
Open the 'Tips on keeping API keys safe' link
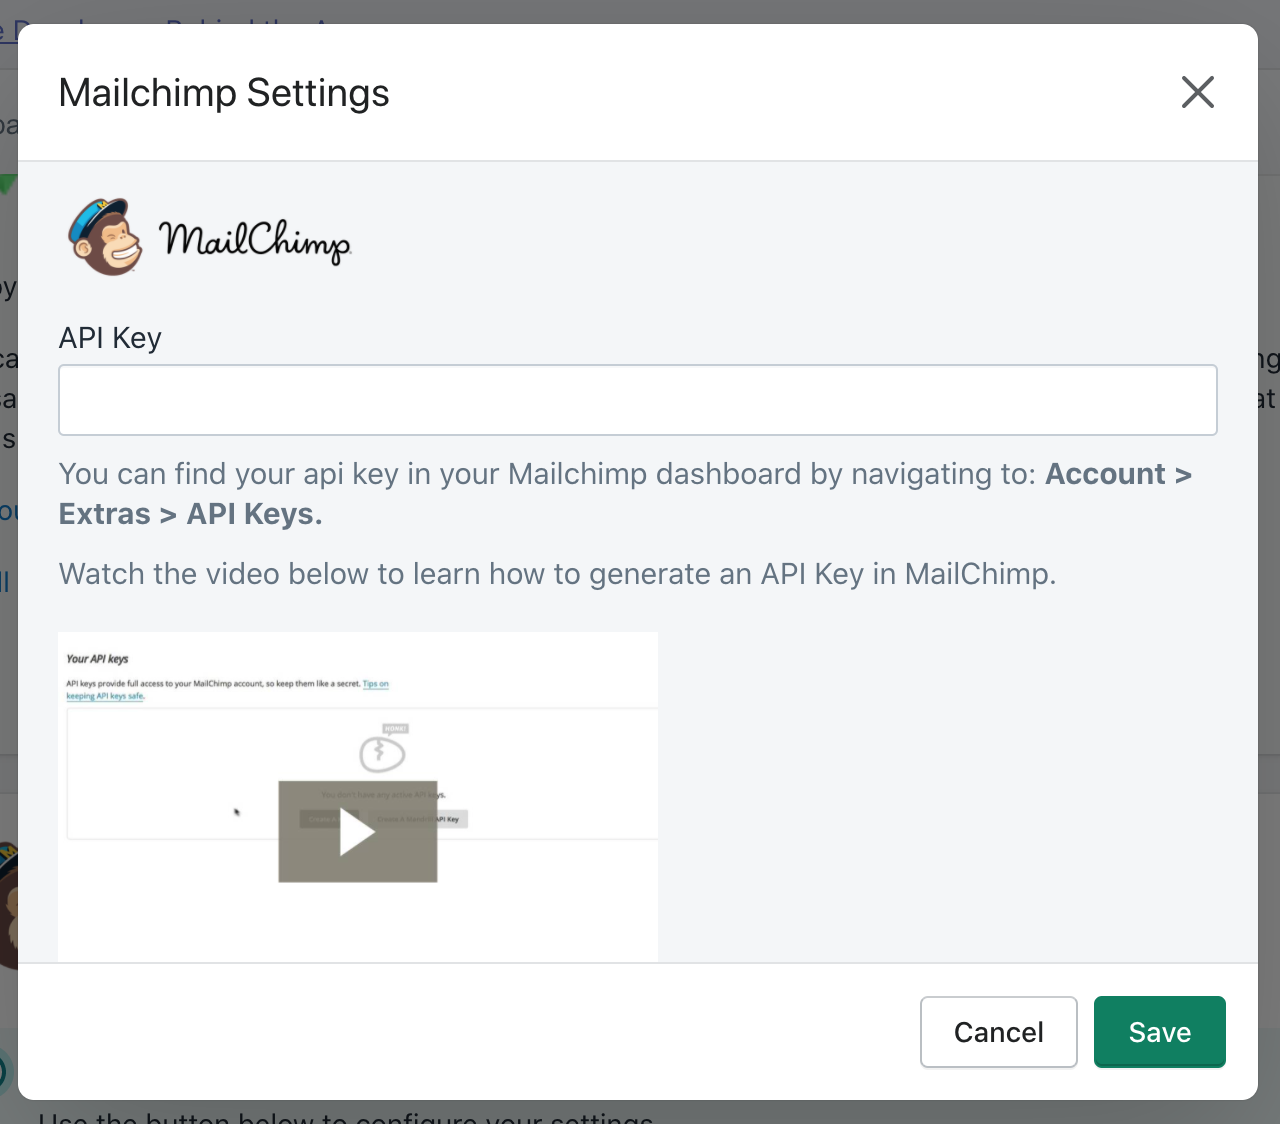375,684
